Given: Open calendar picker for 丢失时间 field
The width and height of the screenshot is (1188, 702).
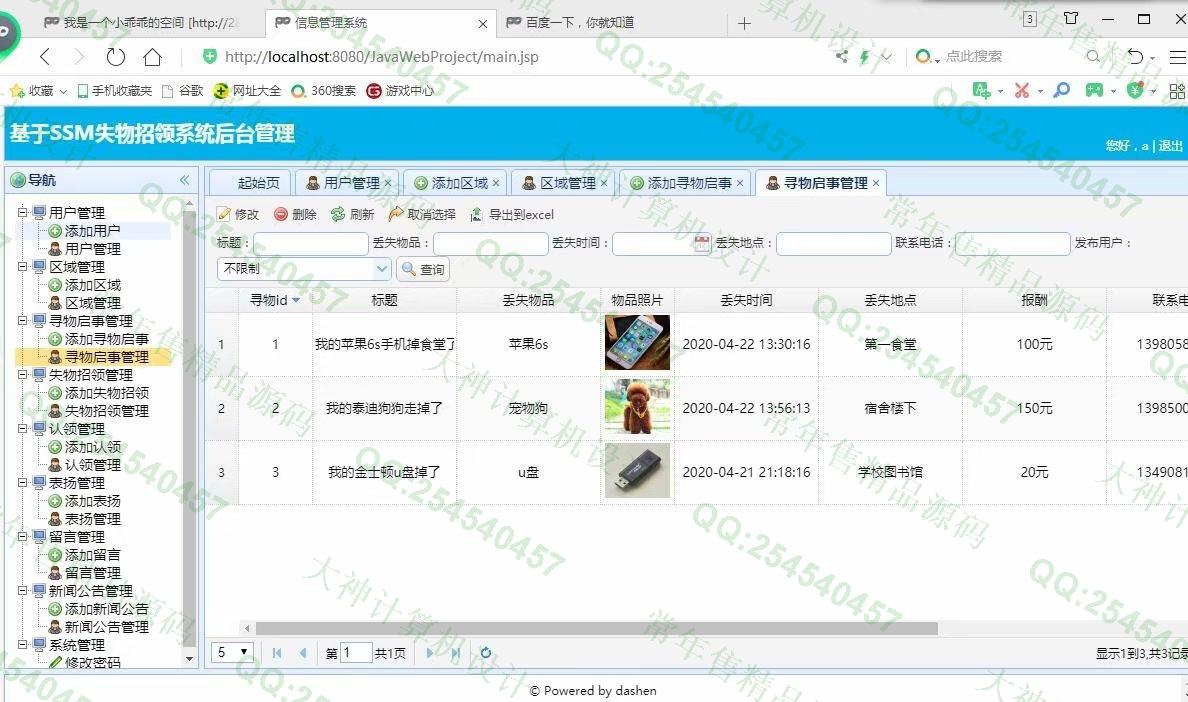Looking at the screenshot, I should click(702, 243).
